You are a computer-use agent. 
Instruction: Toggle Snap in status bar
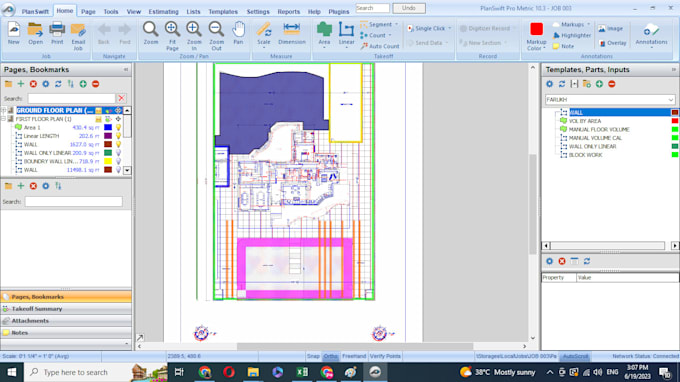(x=313, y=356)
